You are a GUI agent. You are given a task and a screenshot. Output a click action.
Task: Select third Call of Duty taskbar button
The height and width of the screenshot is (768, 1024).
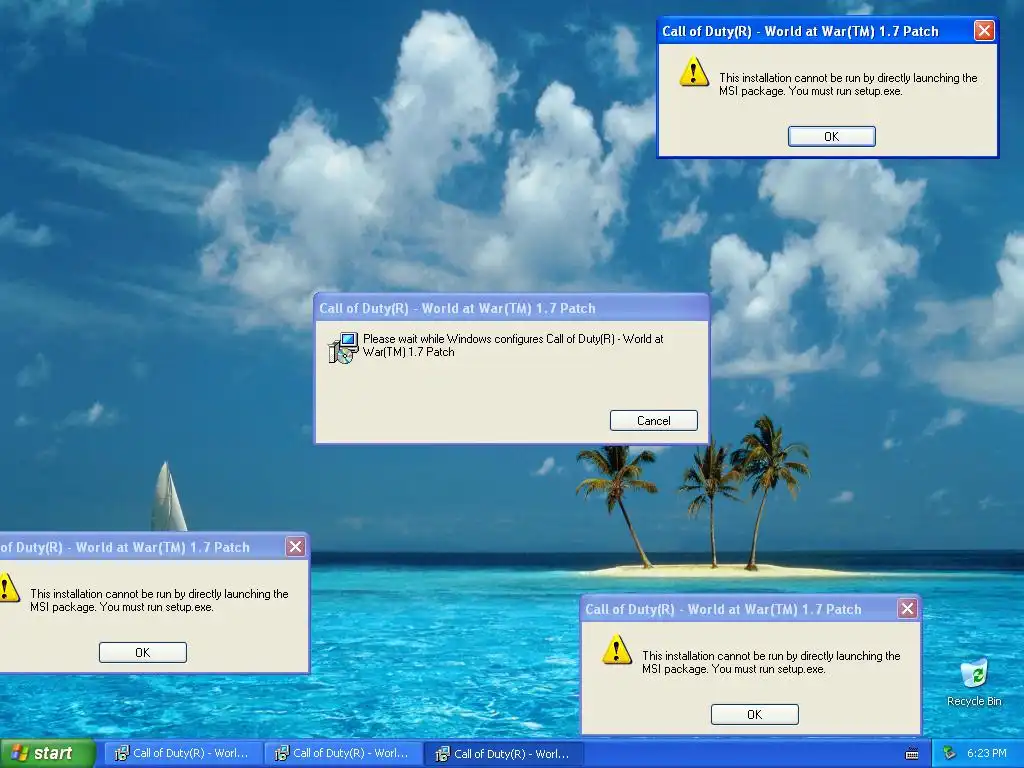point(504,754)
